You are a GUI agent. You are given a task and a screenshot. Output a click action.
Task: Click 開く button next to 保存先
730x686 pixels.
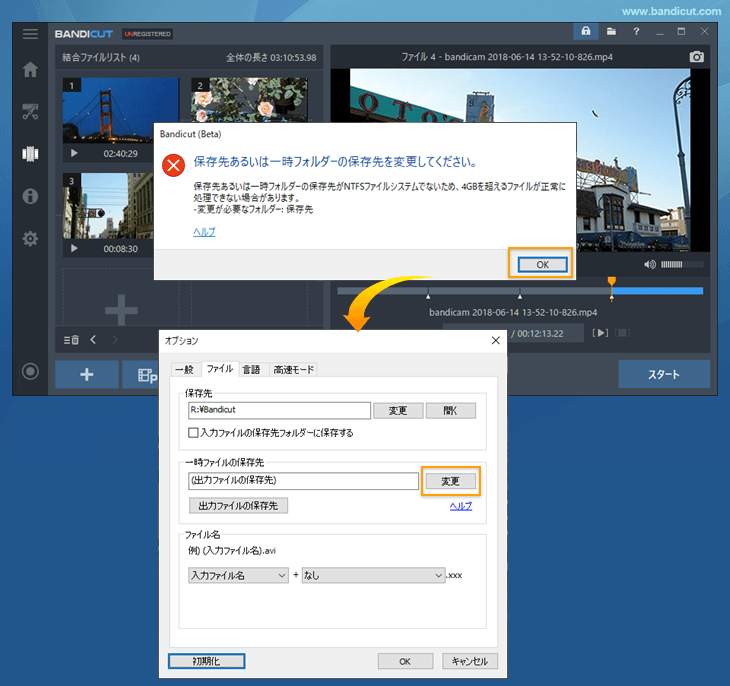[450, 410]
